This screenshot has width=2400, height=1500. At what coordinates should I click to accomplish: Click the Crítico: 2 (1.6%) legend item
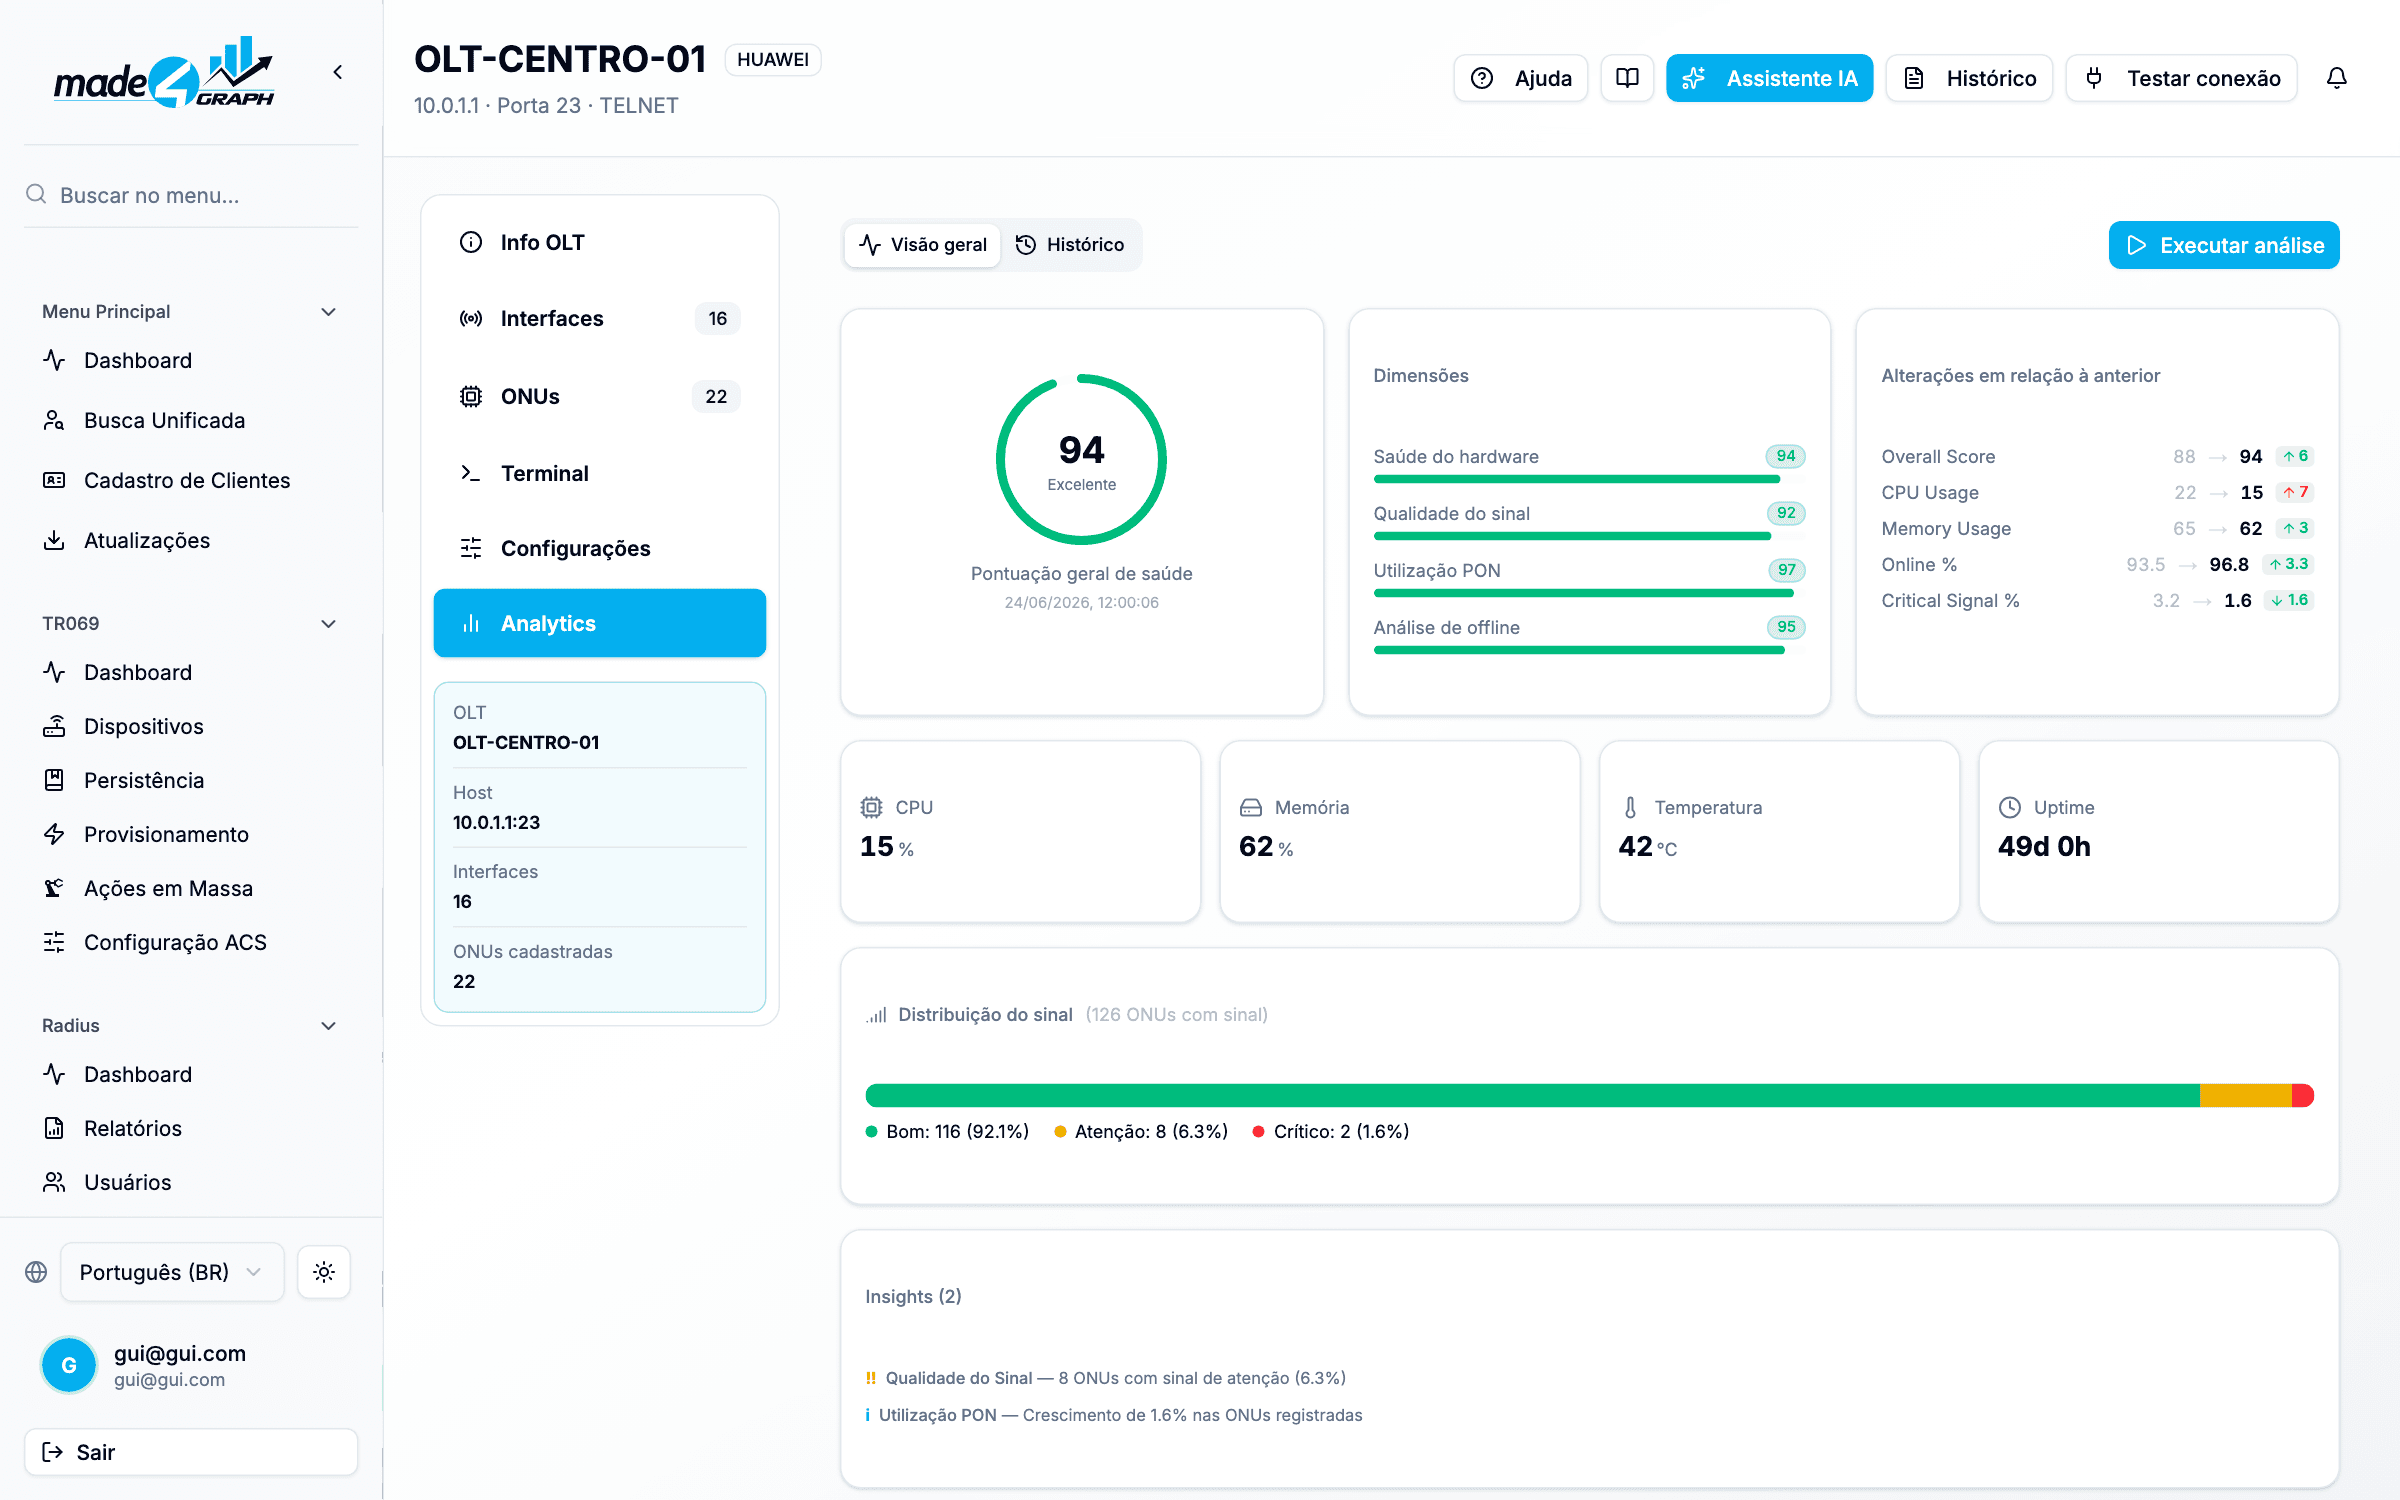[x=1331, y=1131]
